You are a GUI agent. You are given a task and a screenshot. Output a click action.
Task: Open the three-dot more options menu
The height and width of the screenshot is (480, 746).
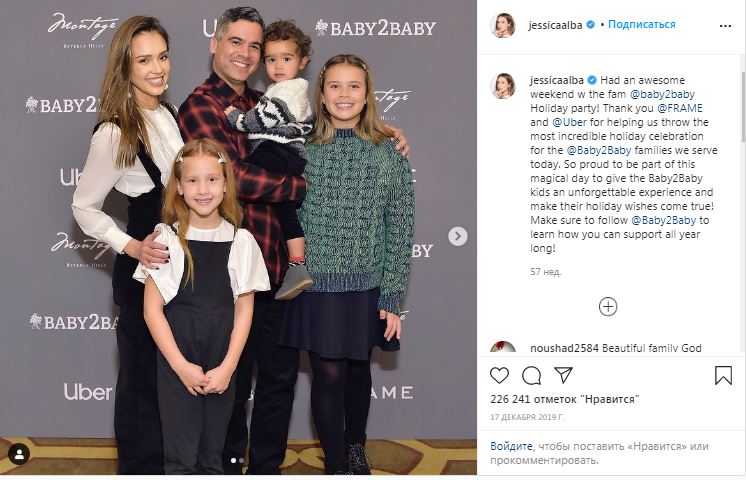click(725, 26)
